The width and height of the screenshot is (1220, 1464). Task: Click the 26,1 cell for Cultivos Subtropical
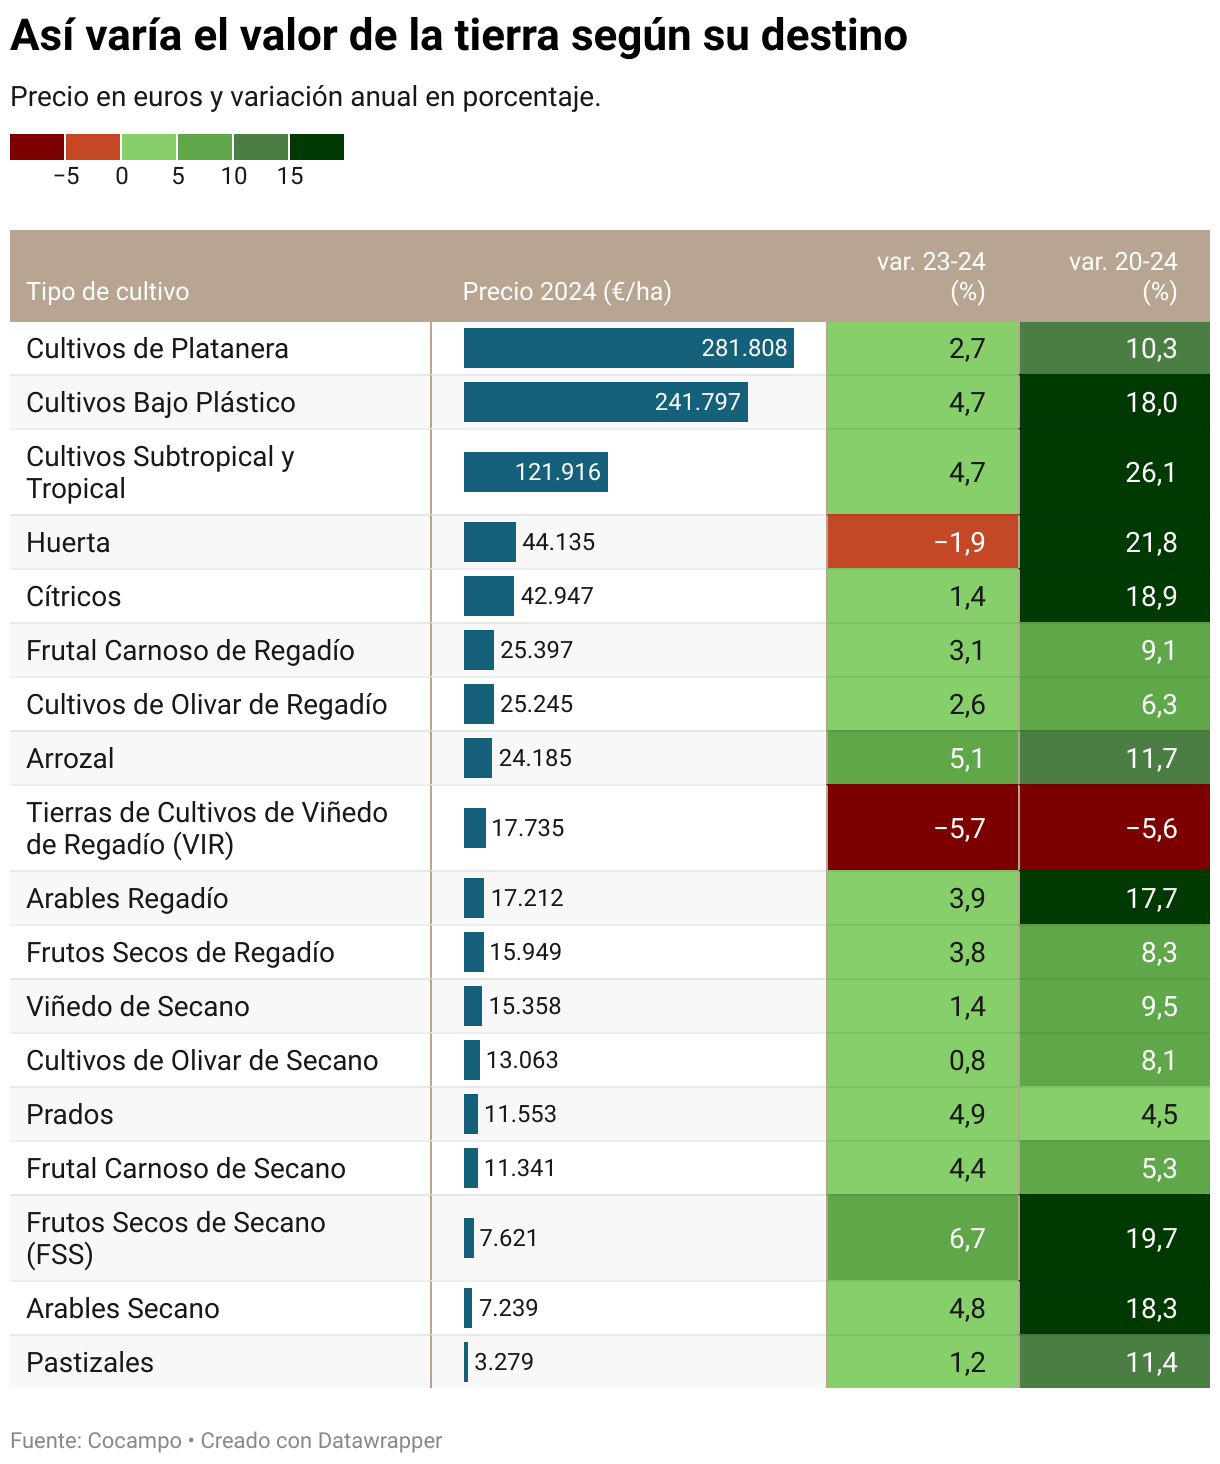[1115, 473]
